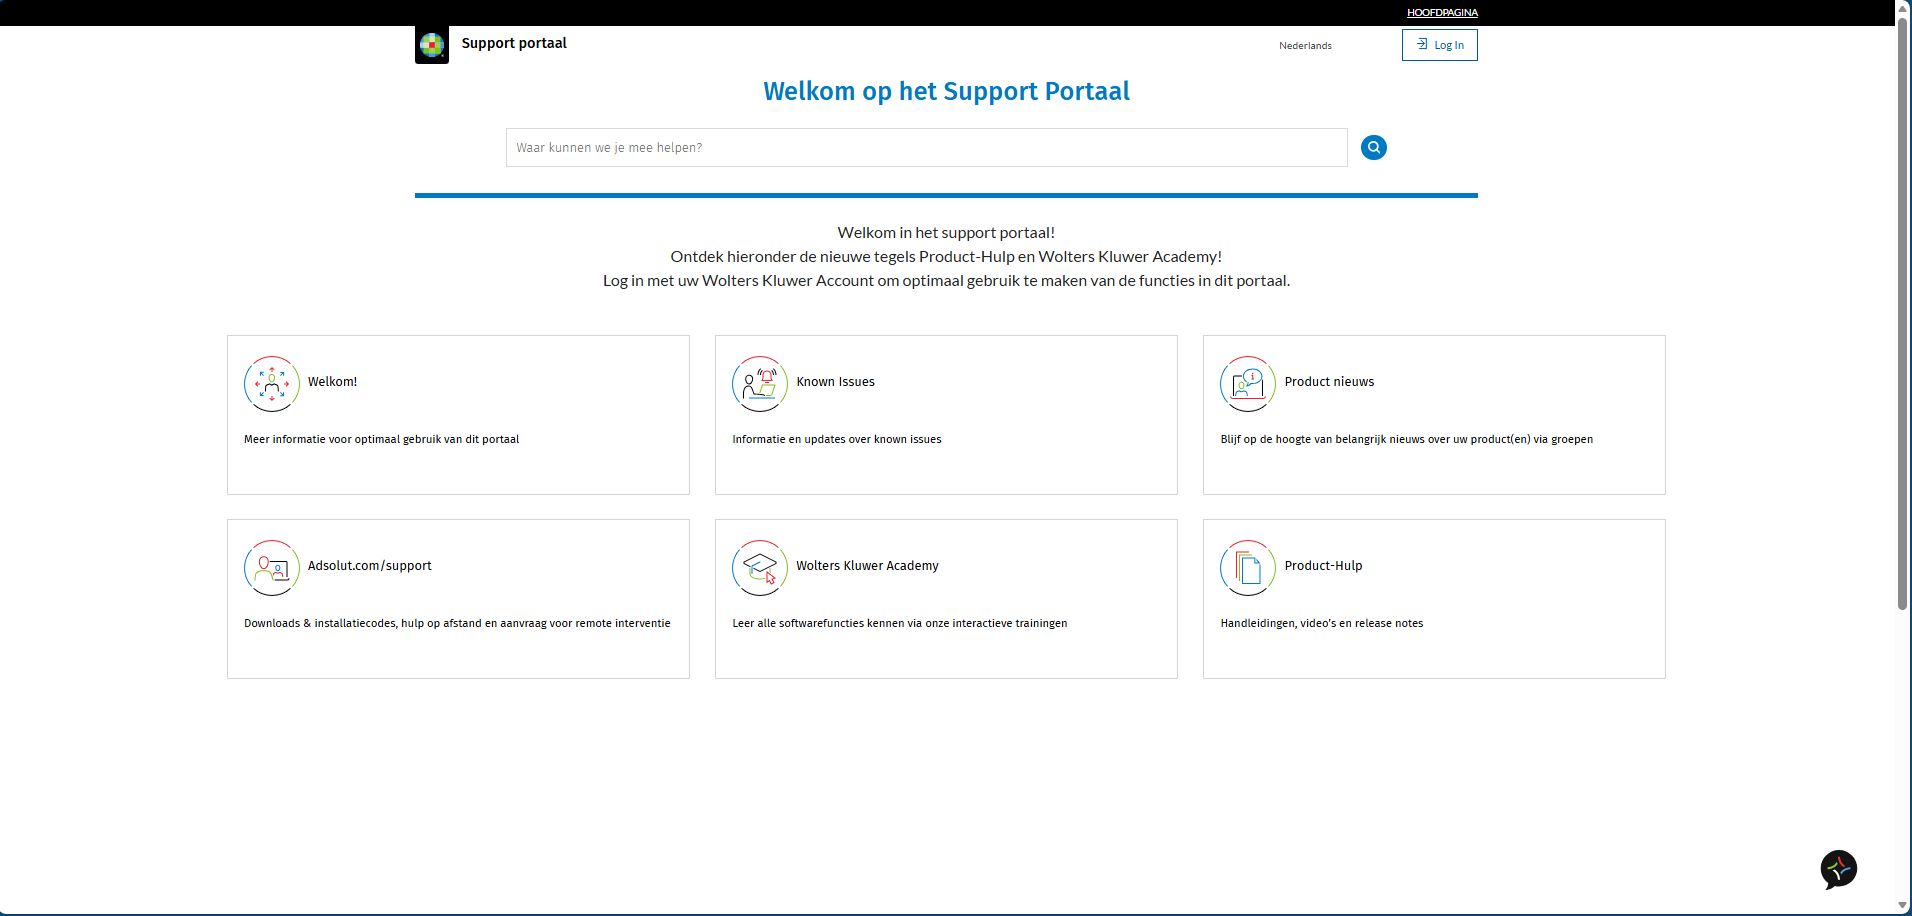Click 'Blijf op de hoogte van belangrijk nieuws' text

point(1407,439)
